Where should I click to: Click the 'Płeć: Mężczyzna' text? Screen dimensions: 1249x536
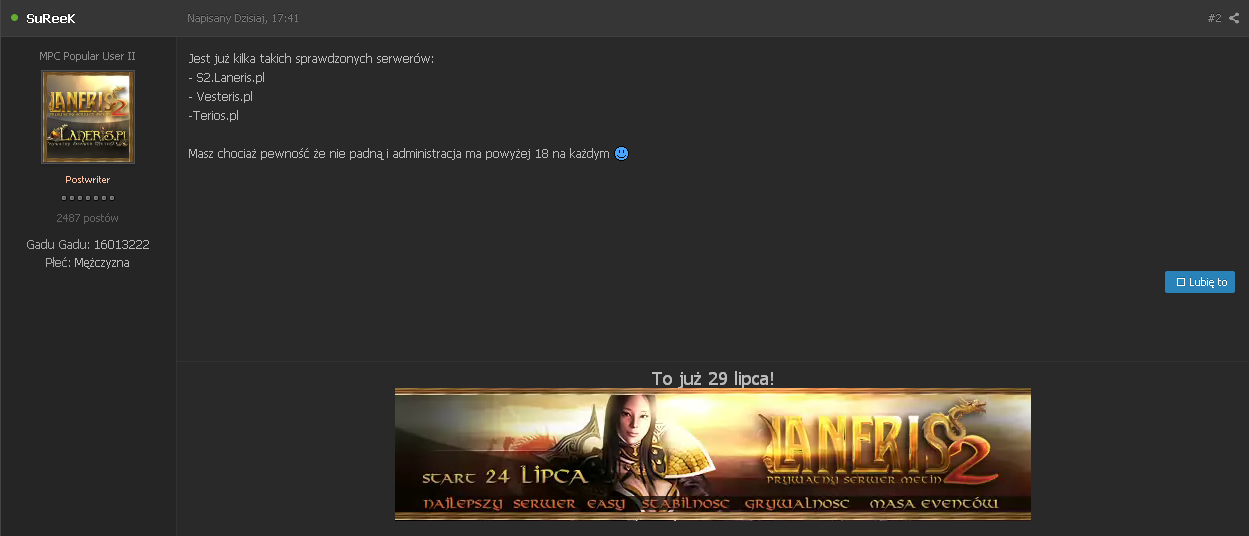[x=88, y=263]
